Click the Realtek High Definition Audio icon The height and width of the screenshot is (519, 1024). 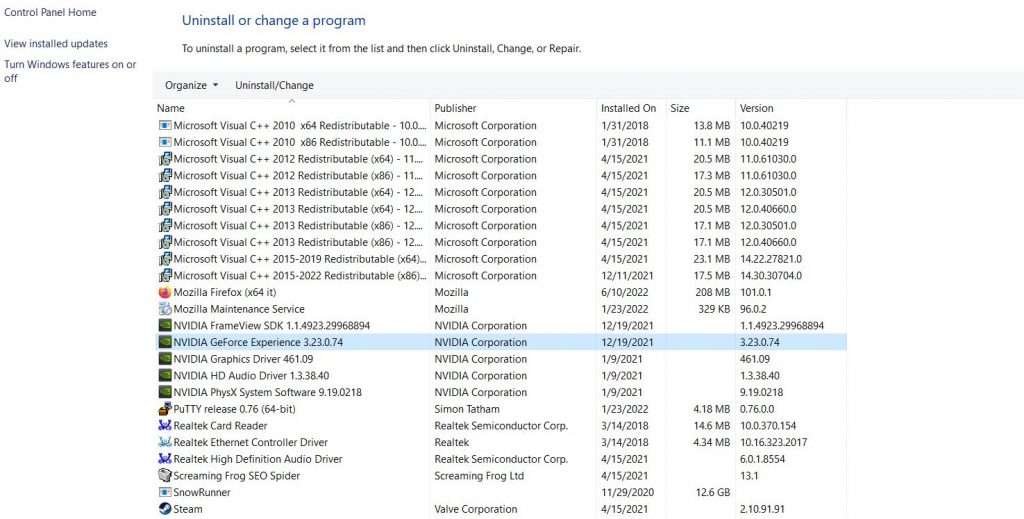165,459
